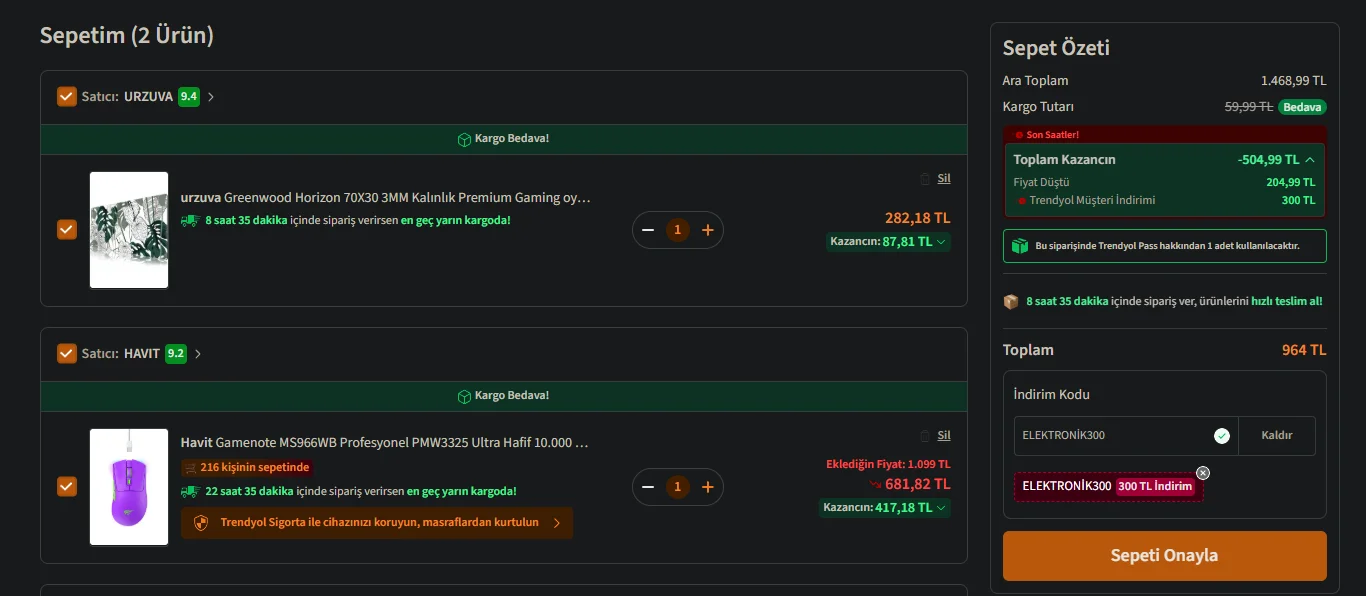The height and width of the screenshot is (596, 1366).
Task: Remove Havit mouse with its trash icon
Action: click(925, 436)
